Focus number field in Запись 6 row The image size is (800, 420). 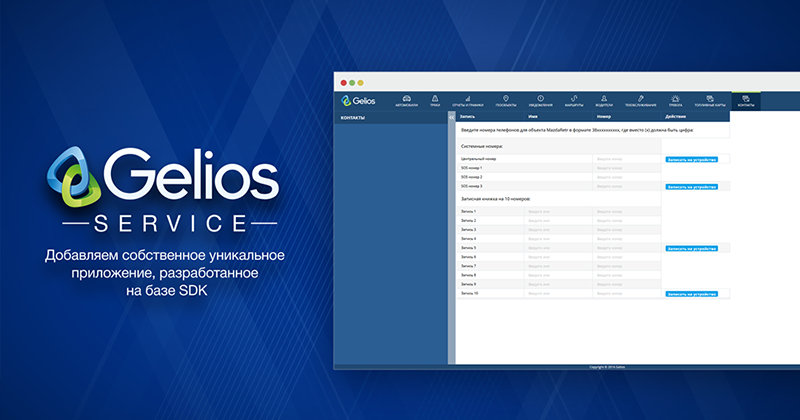click(627, 257)
